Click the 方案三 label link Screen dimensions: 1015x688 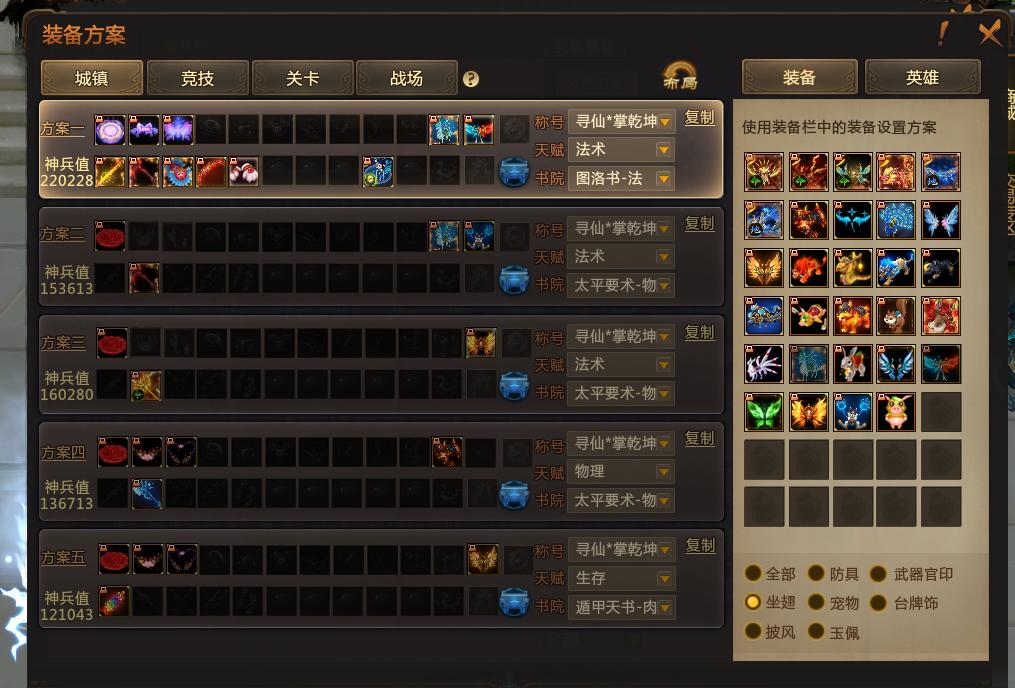click(x=63, y=342)
